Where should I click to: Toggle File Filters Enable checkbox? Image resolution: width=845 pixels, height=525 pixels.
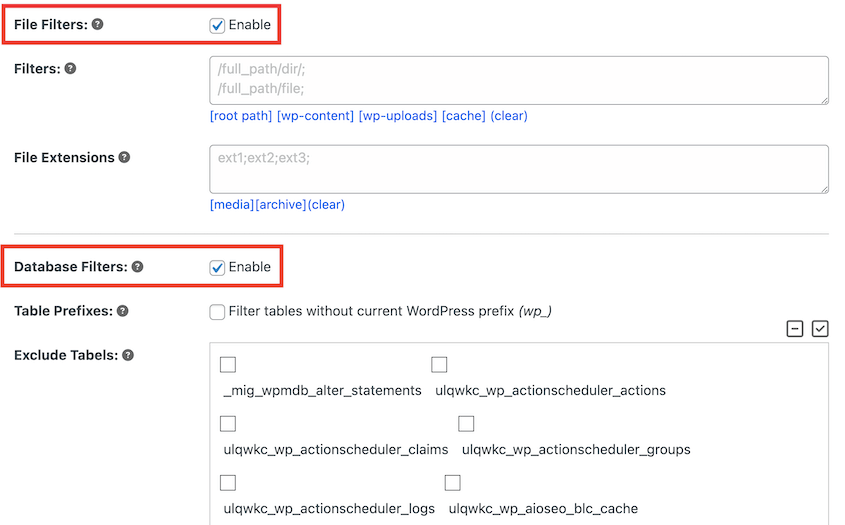tap(217, 25)
